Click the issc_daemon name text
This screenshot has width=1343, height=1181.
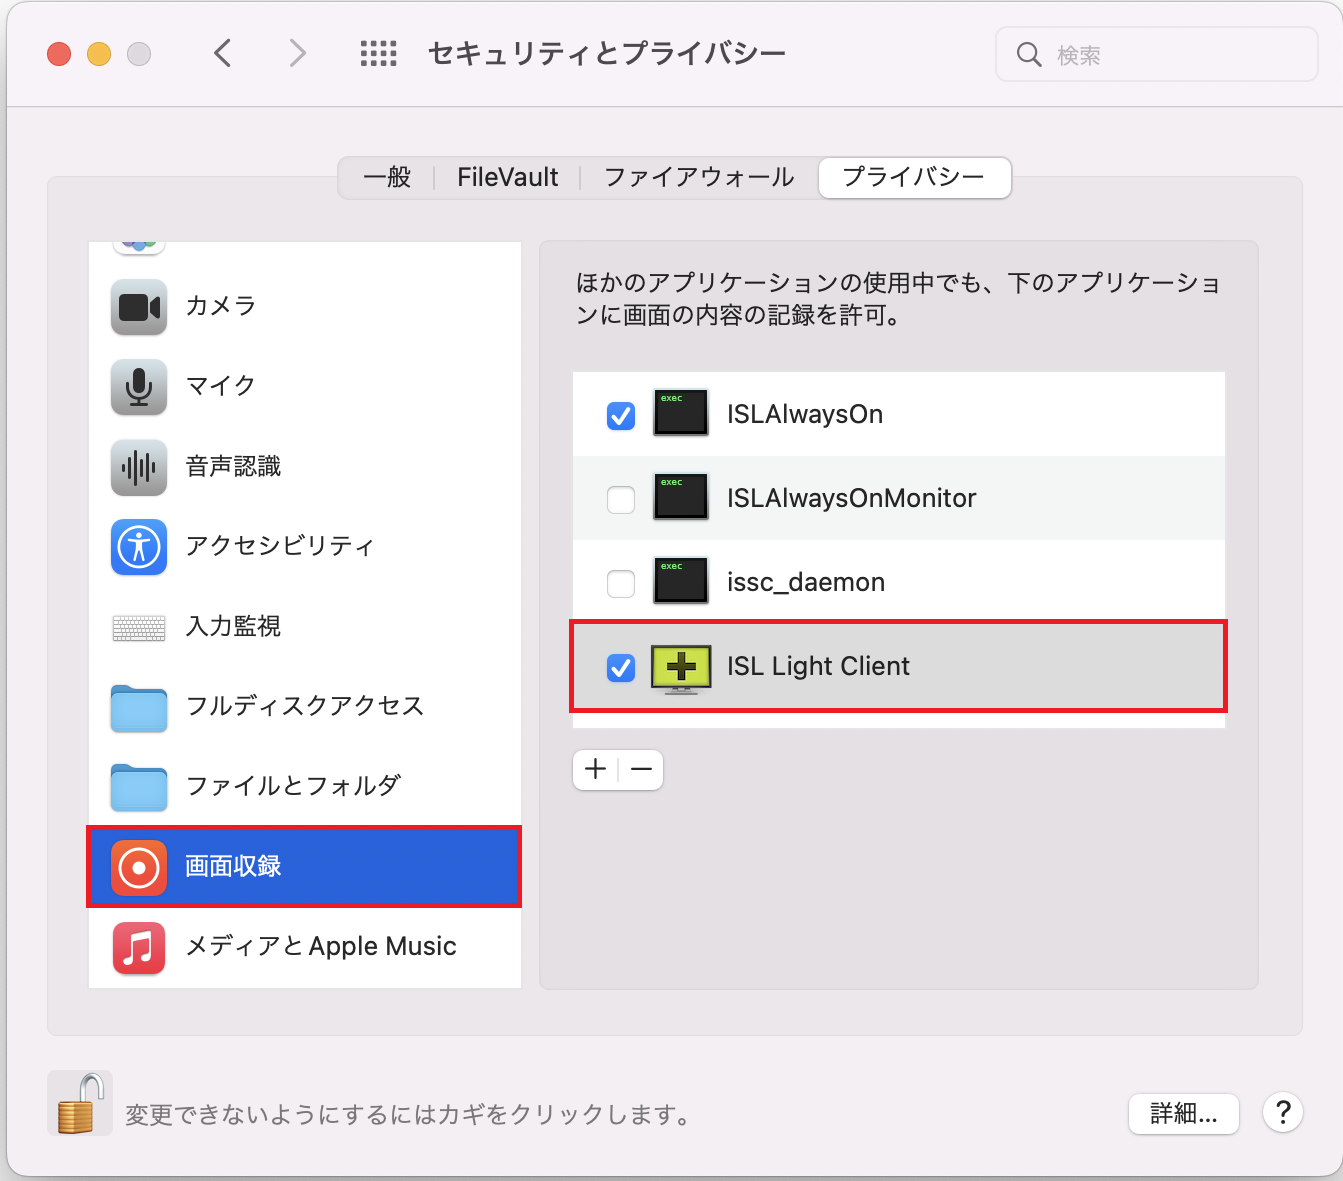coord(806,582)
